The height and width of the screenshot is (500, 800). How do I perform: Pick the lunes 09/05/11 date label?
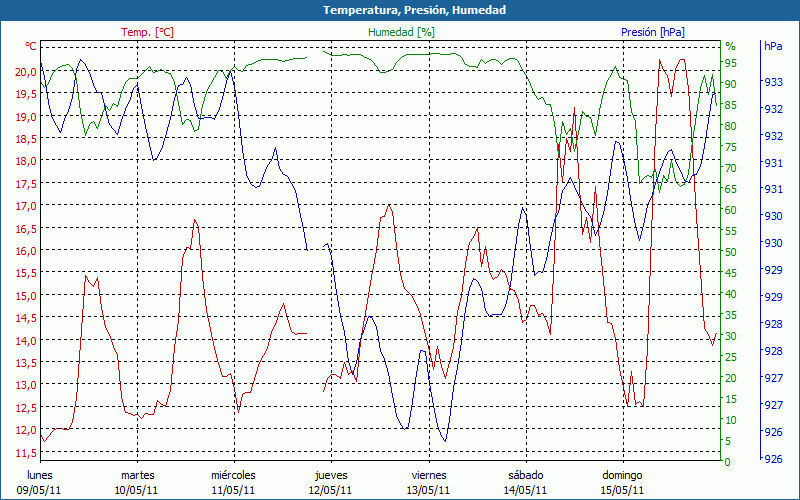tap(39, 482)
